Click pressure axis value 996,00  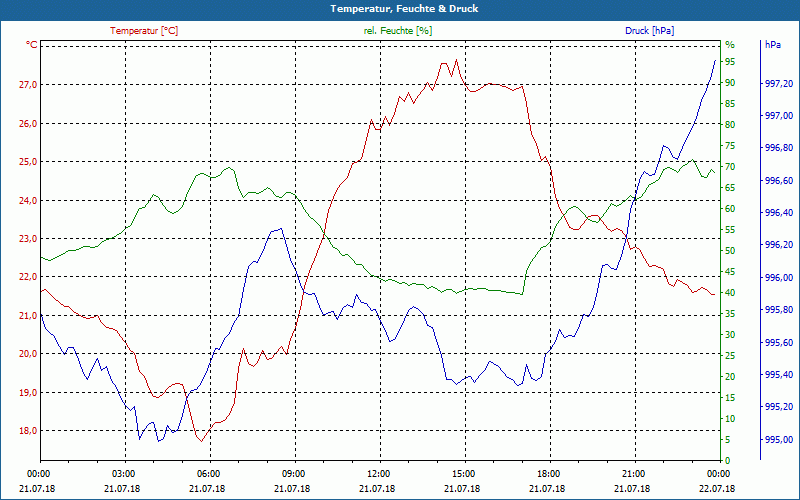point(780,278)
